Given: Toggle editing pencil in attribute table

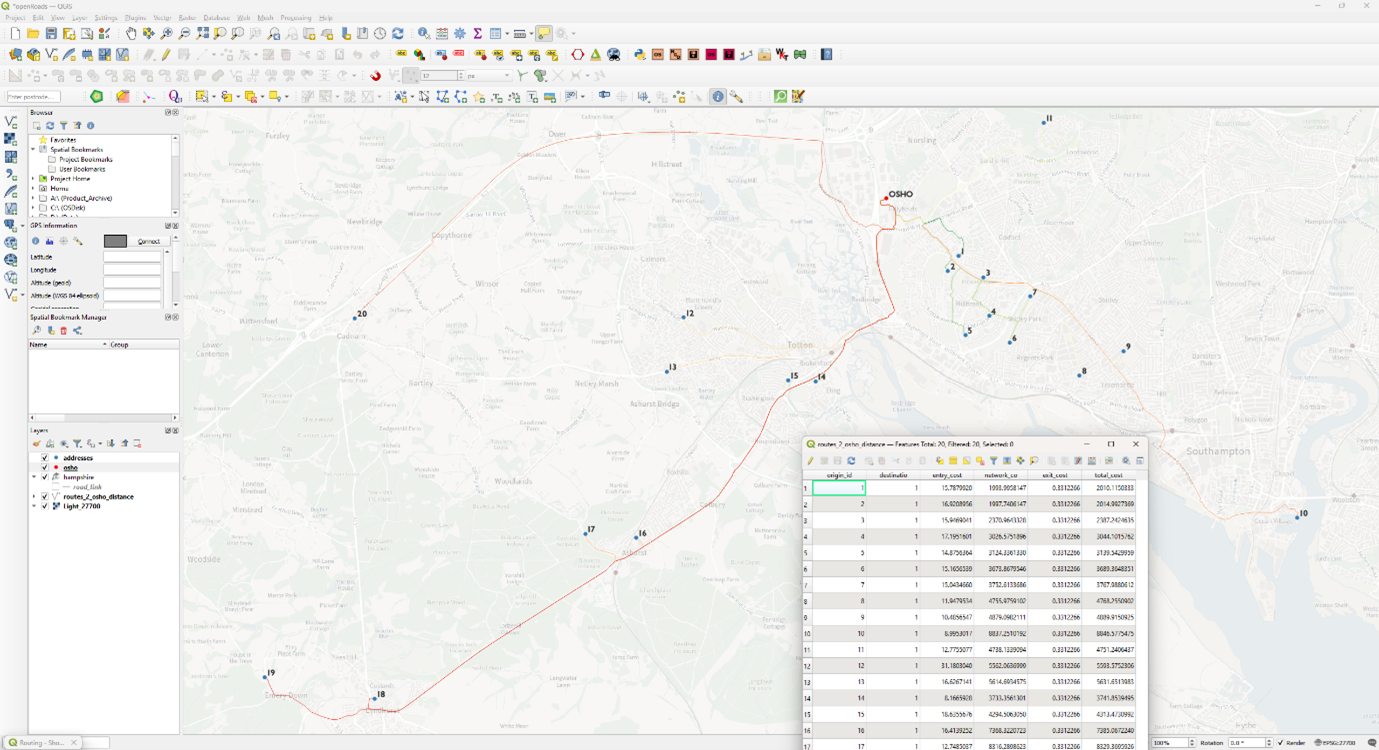Looking at the screenshot, I should tap(811, 461).
